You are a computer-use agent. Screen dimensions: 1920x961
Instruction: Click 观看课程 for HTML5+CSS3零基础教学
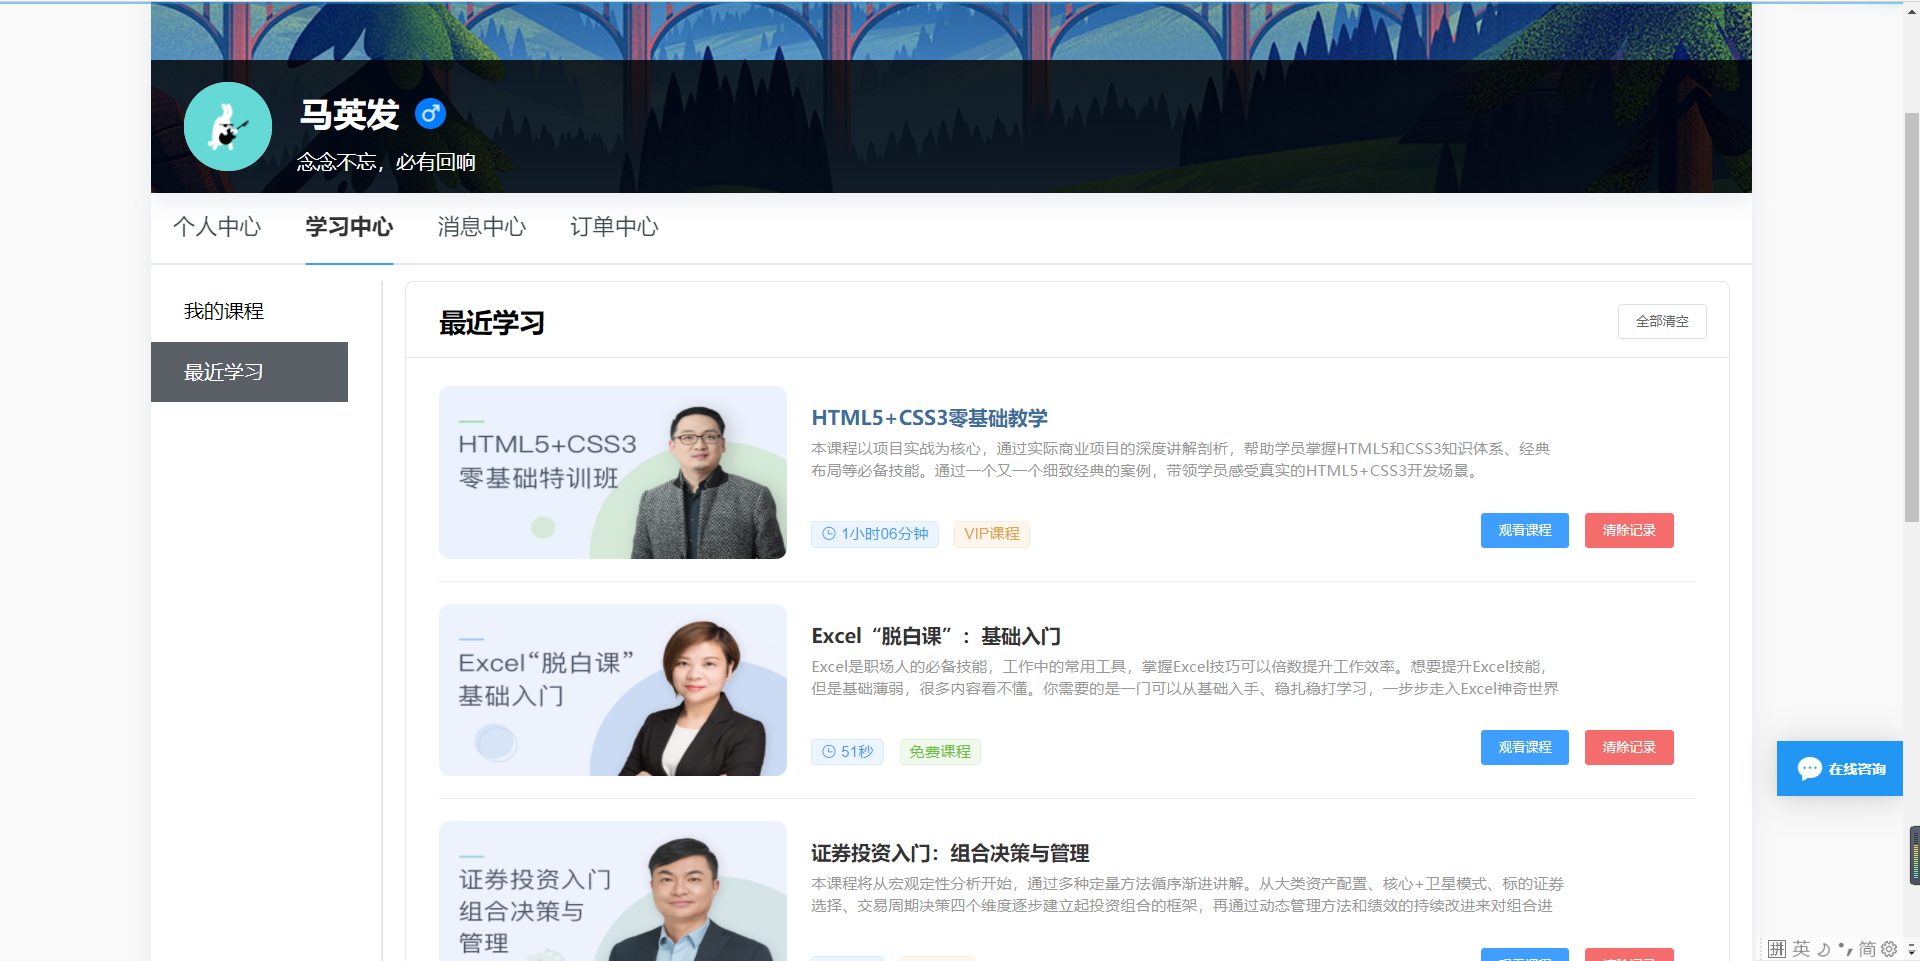coord(1525,530)
